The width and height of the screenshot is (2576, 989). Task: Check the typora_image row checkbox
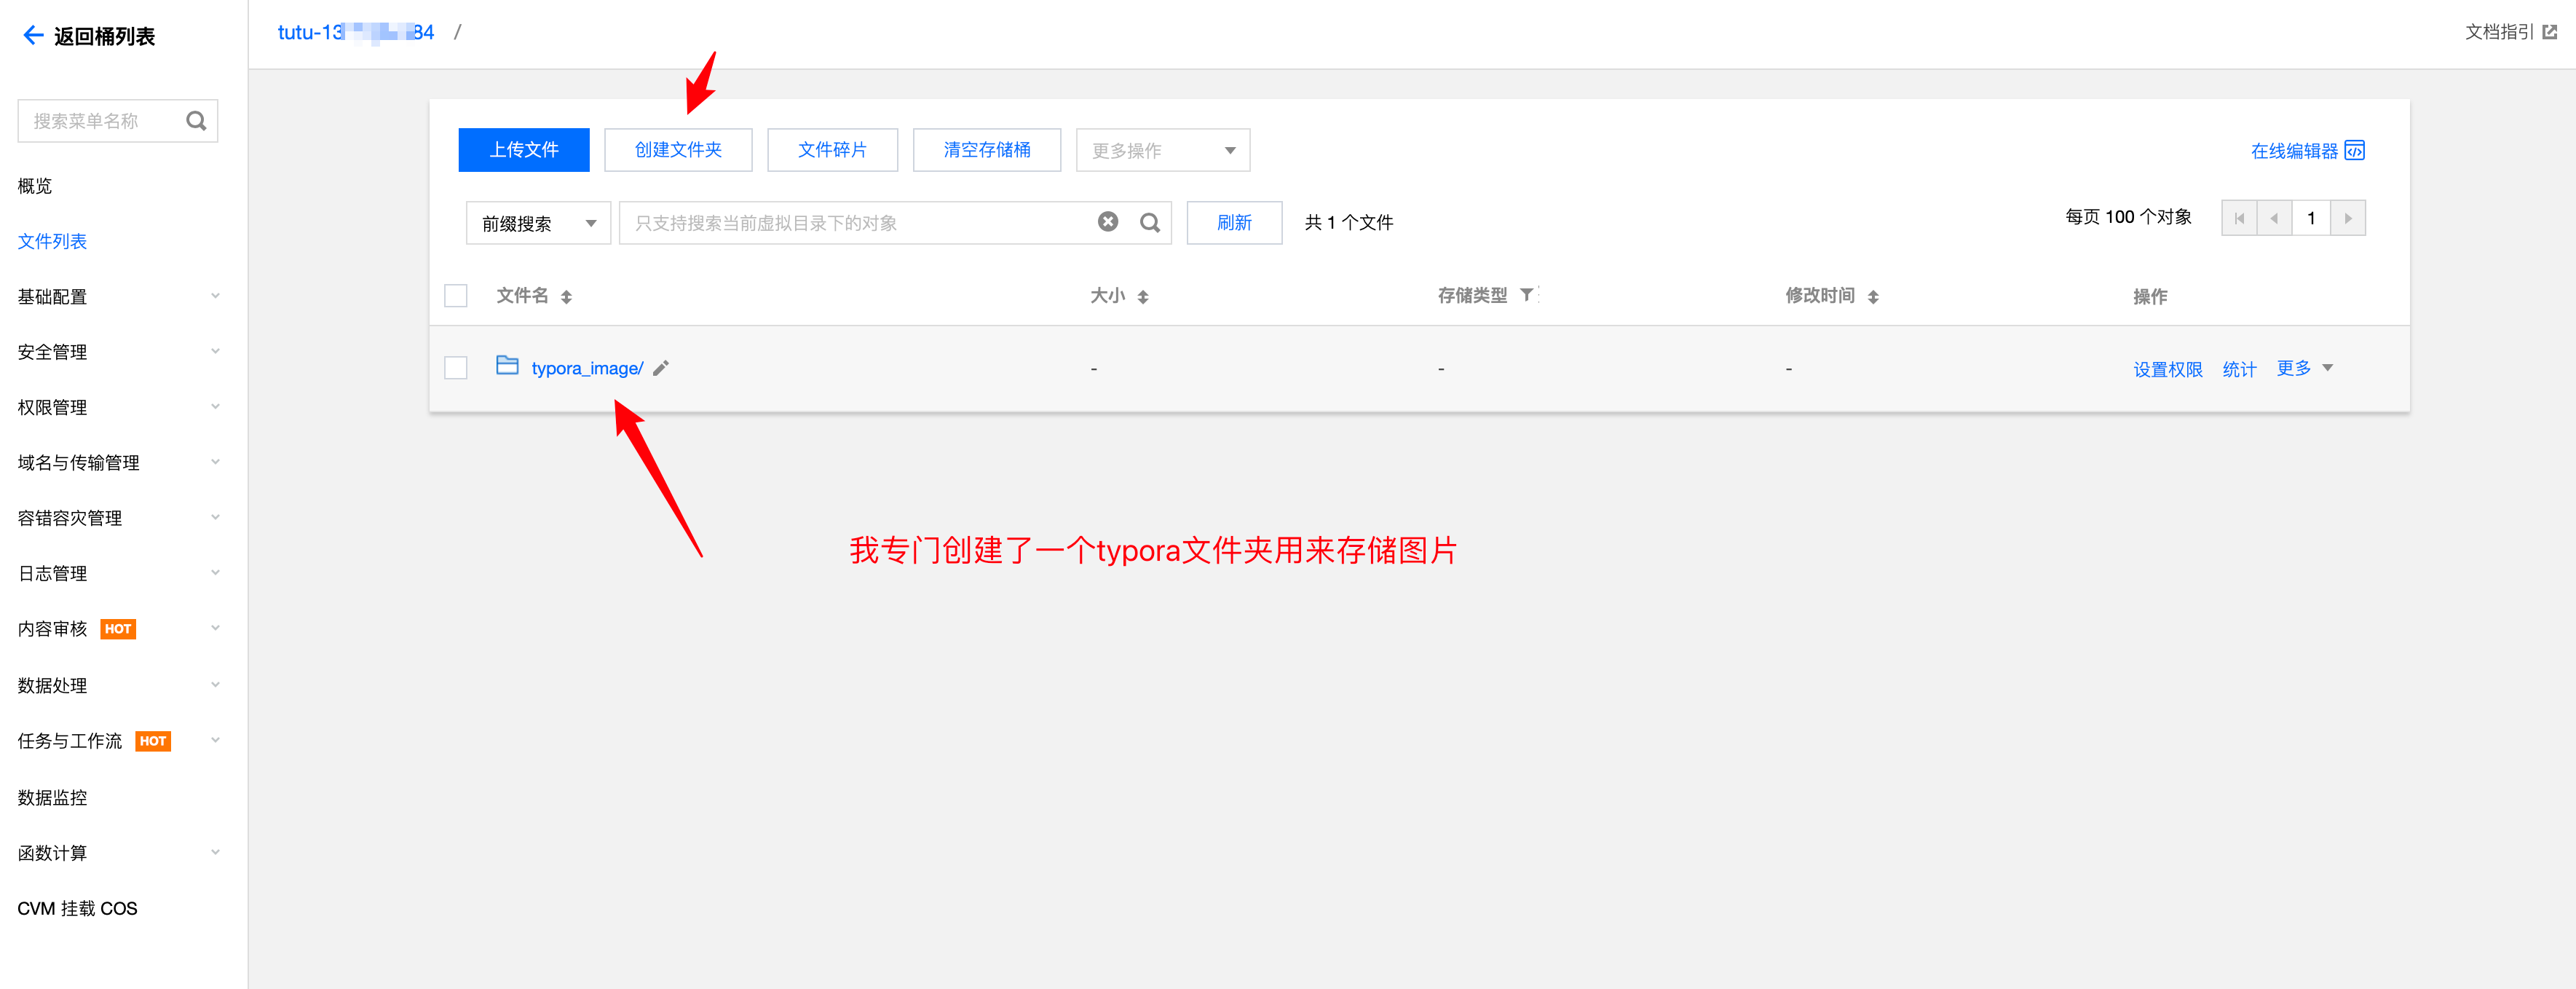coord(456,368)
